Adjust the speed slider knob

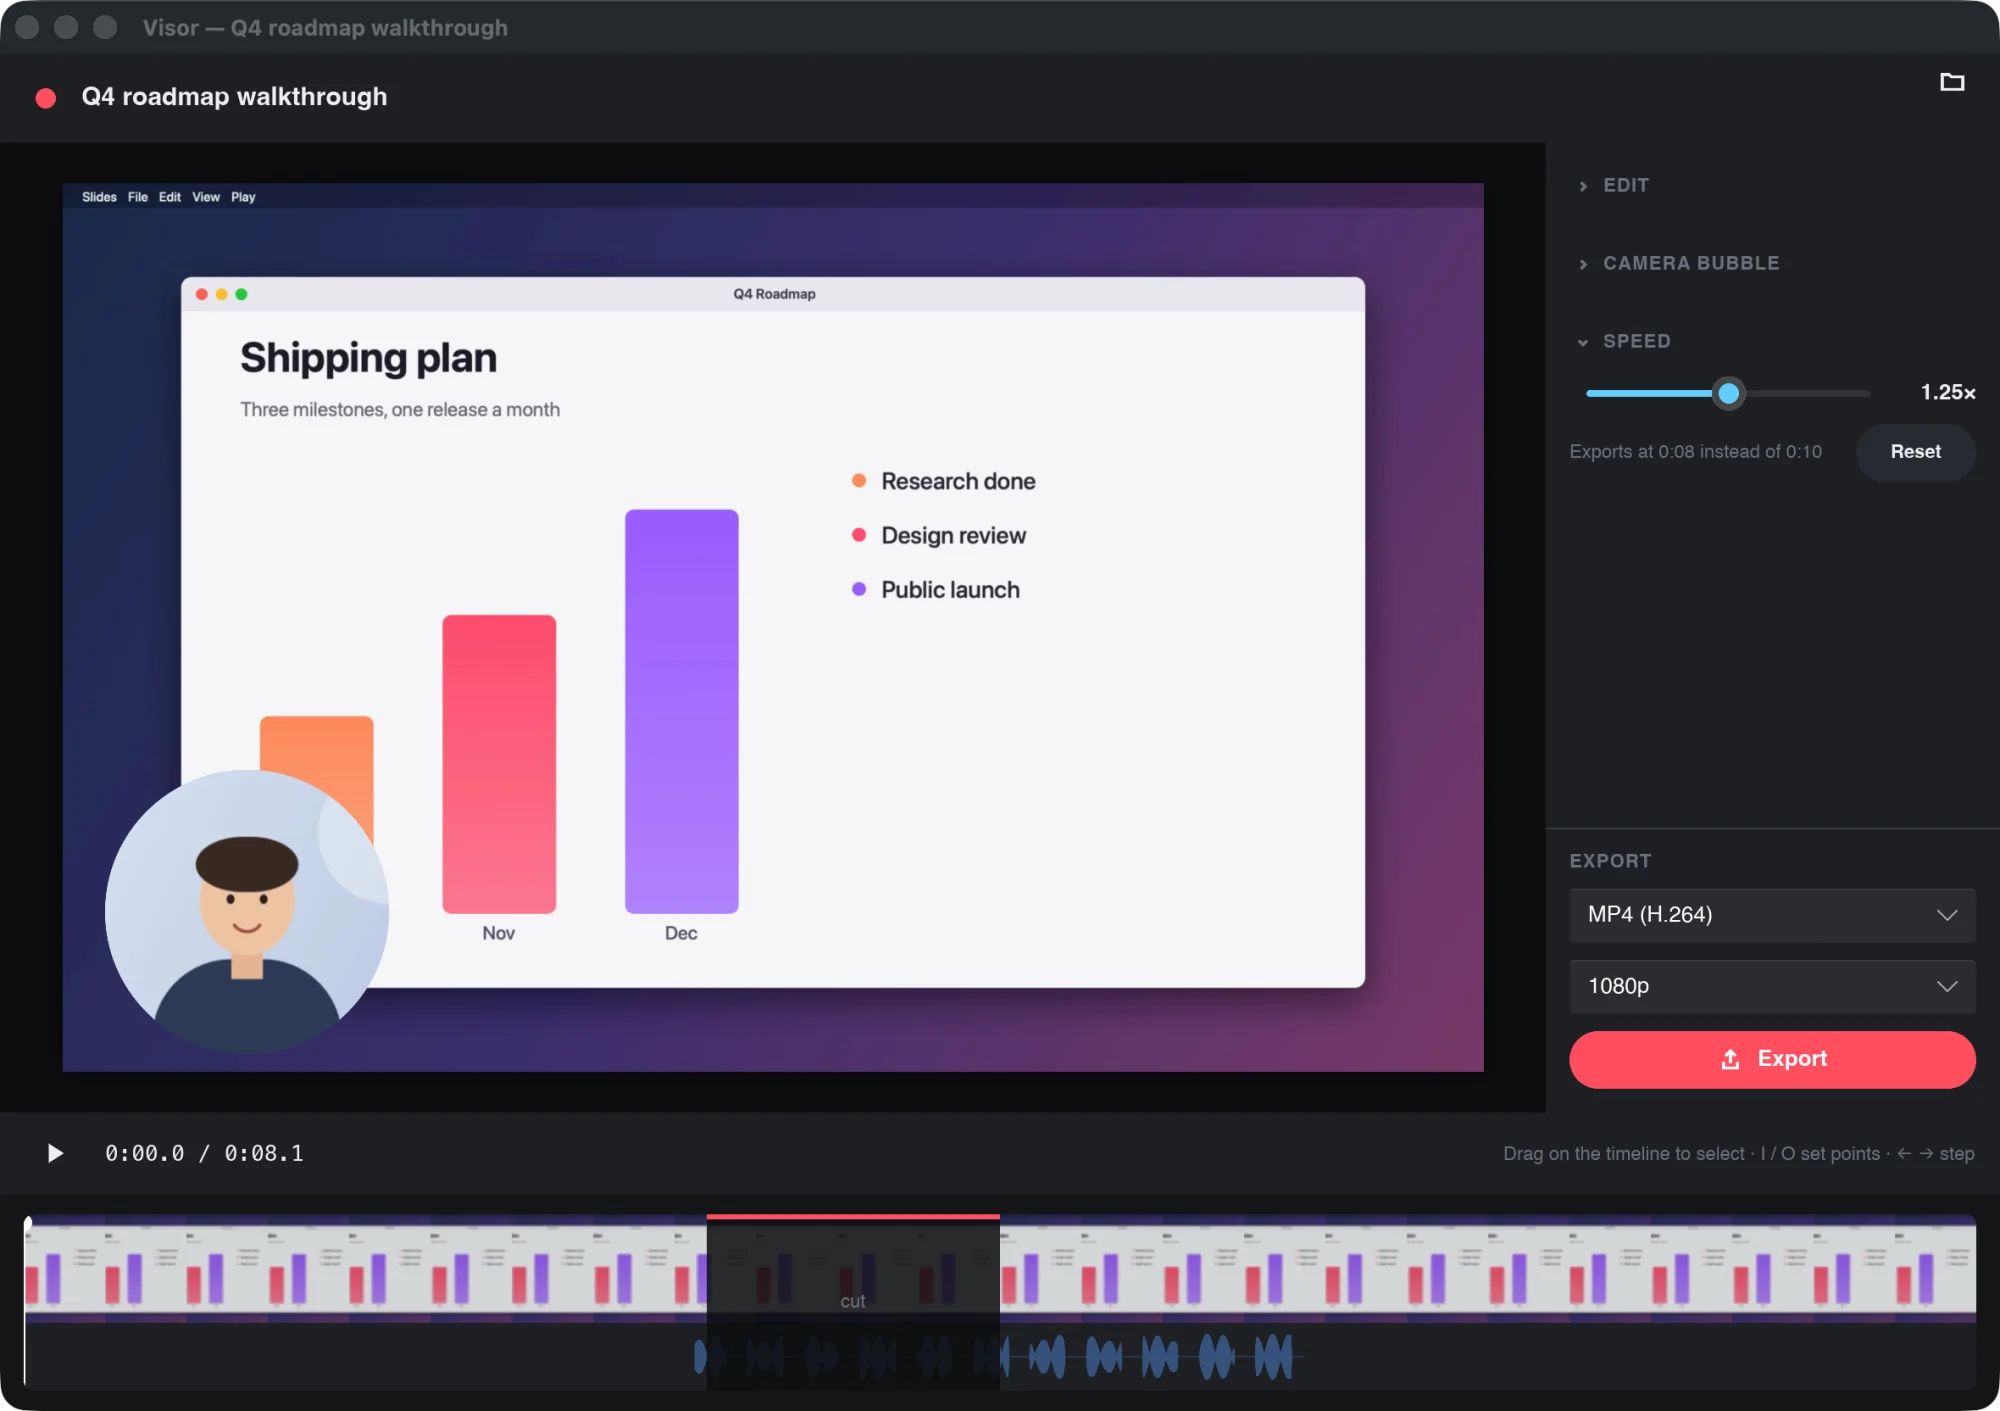(x=1728, y=393)
